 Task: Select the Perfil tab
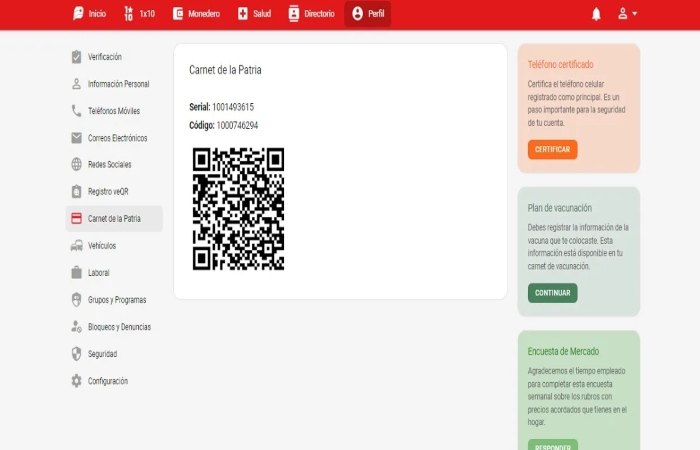(368, 14)
